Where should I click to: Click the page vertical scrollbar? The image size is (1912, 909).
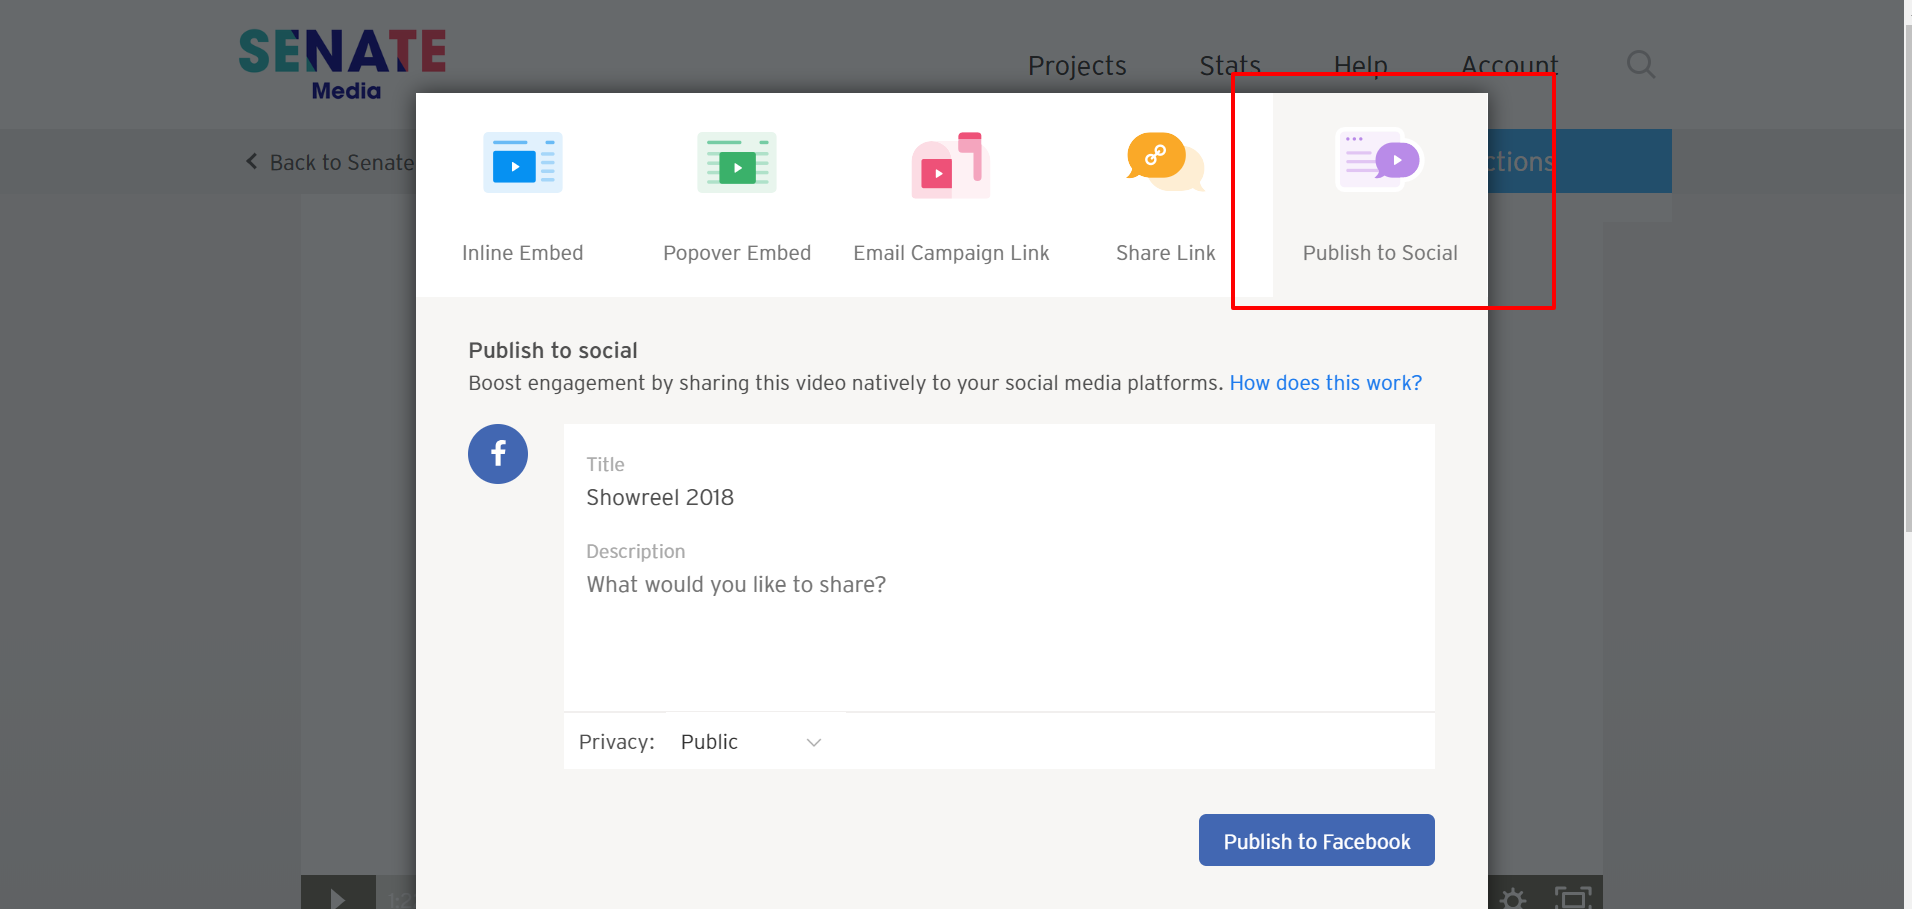tap(1908, 280)
